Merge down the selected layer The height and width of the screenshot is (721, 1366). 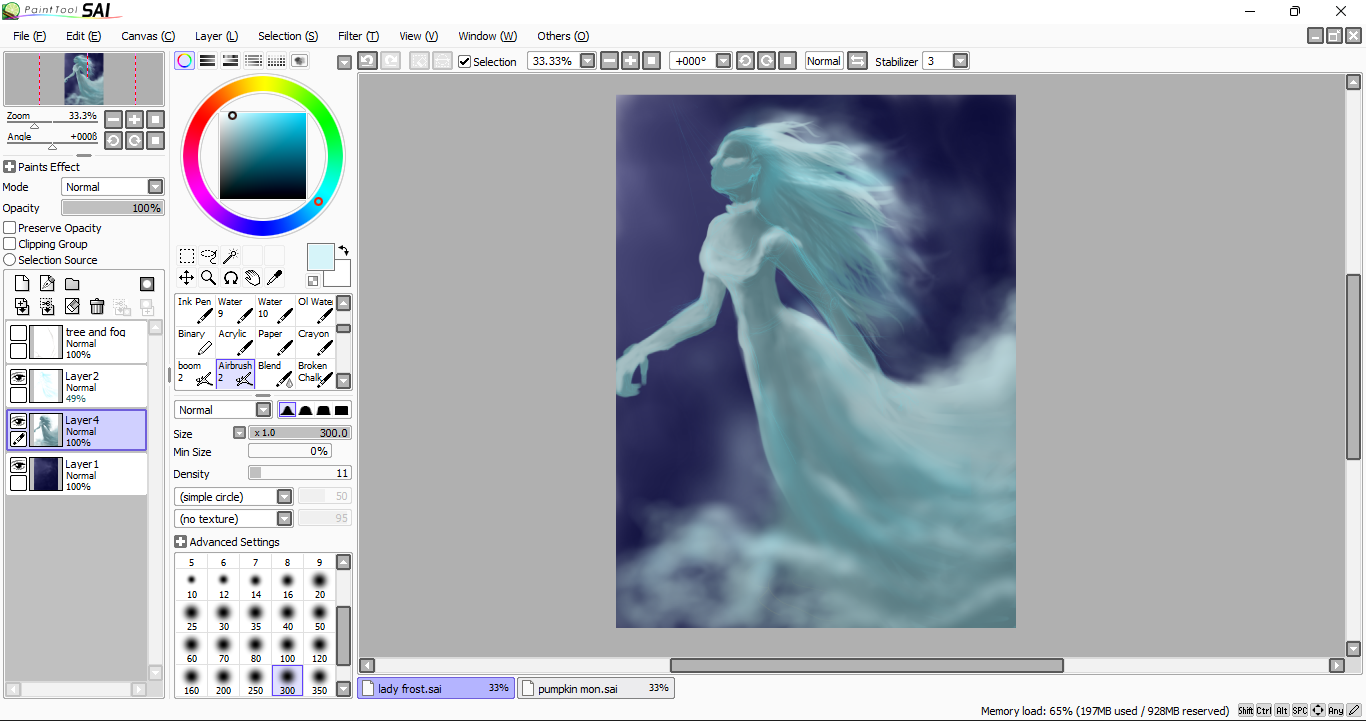point(47,307)
